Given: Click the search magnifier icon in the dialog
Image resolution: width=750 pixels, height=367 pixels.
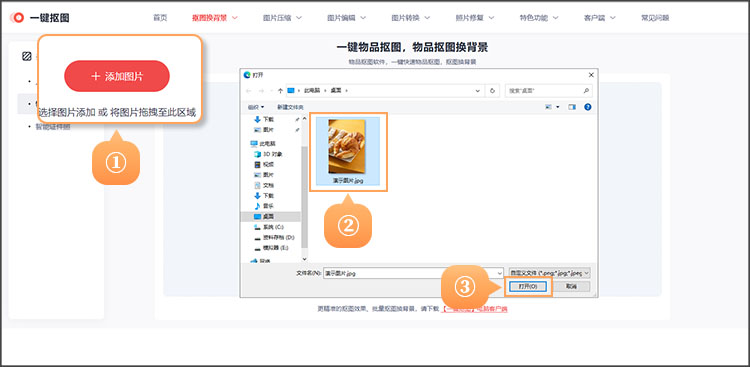Looking at the screenshot, I should pos(586,90).
